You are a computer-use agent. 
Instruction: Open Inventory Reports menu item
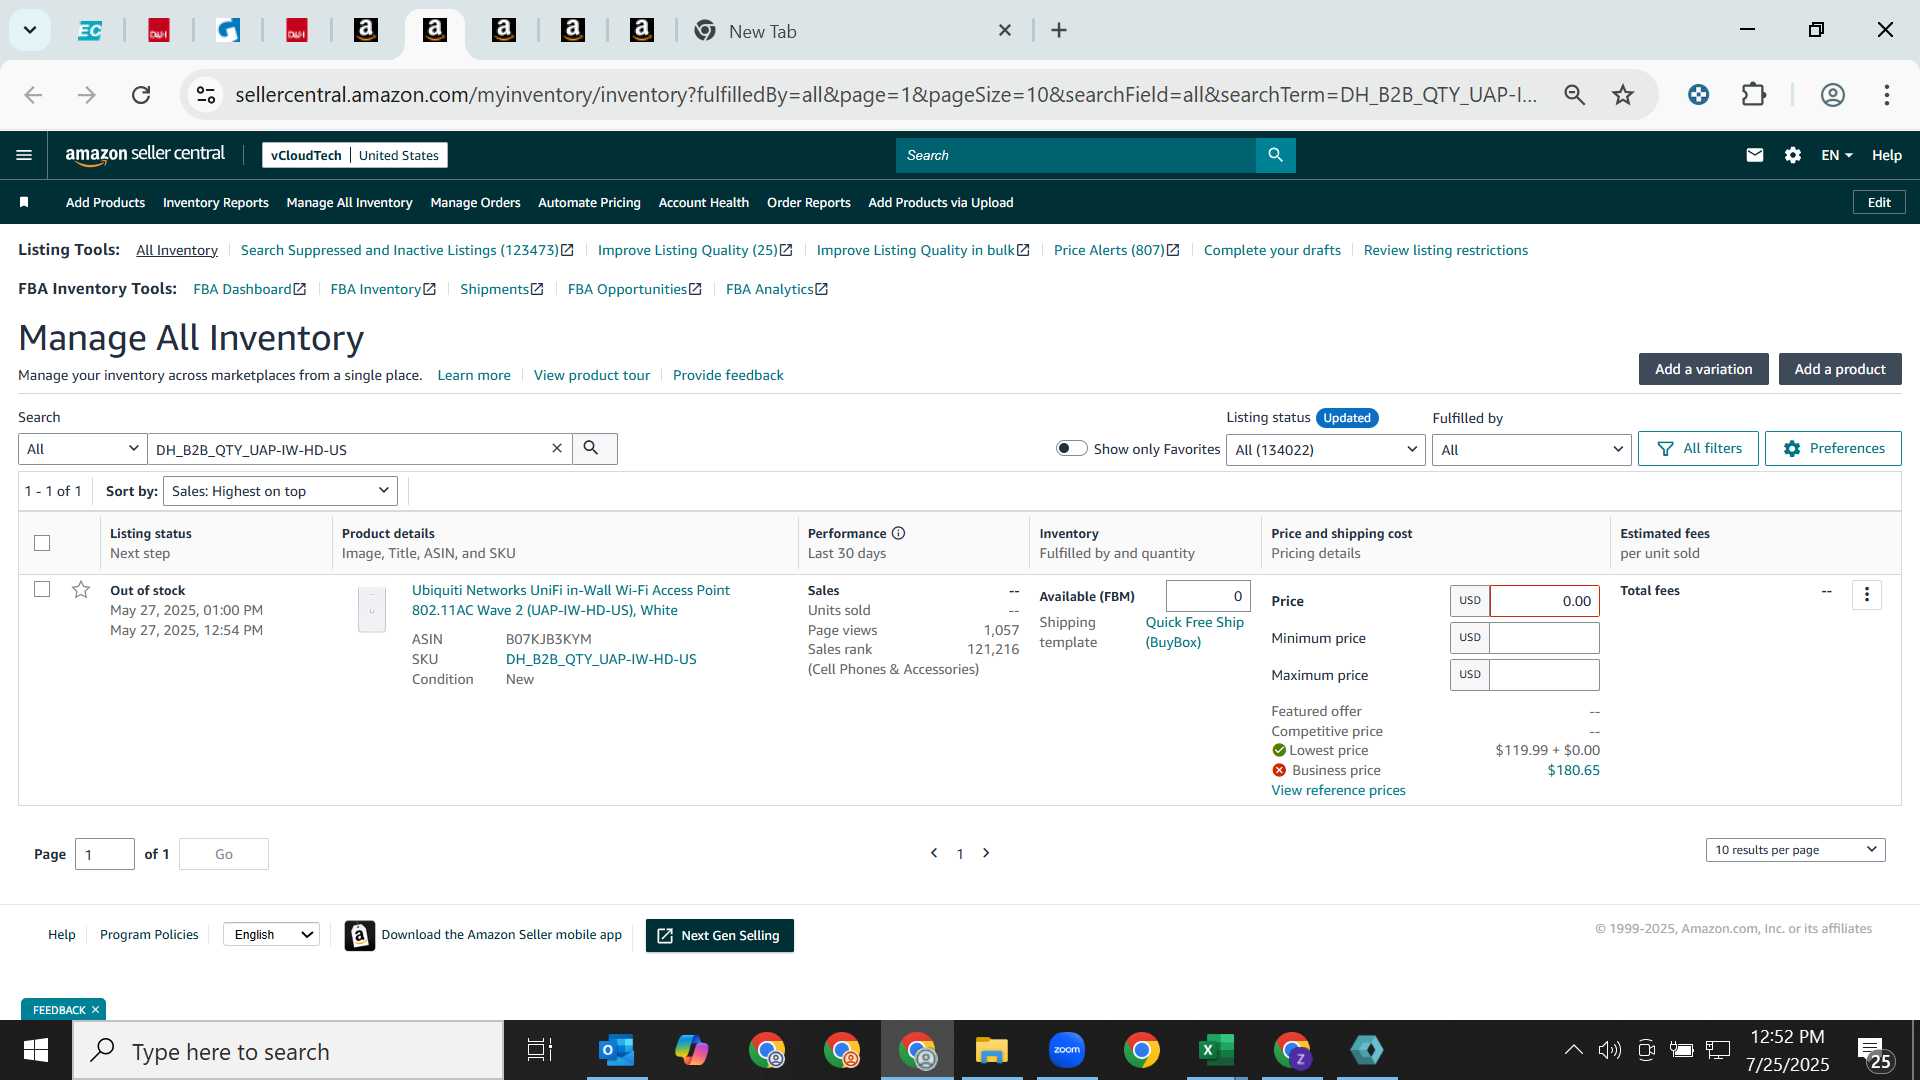point(215,202)
